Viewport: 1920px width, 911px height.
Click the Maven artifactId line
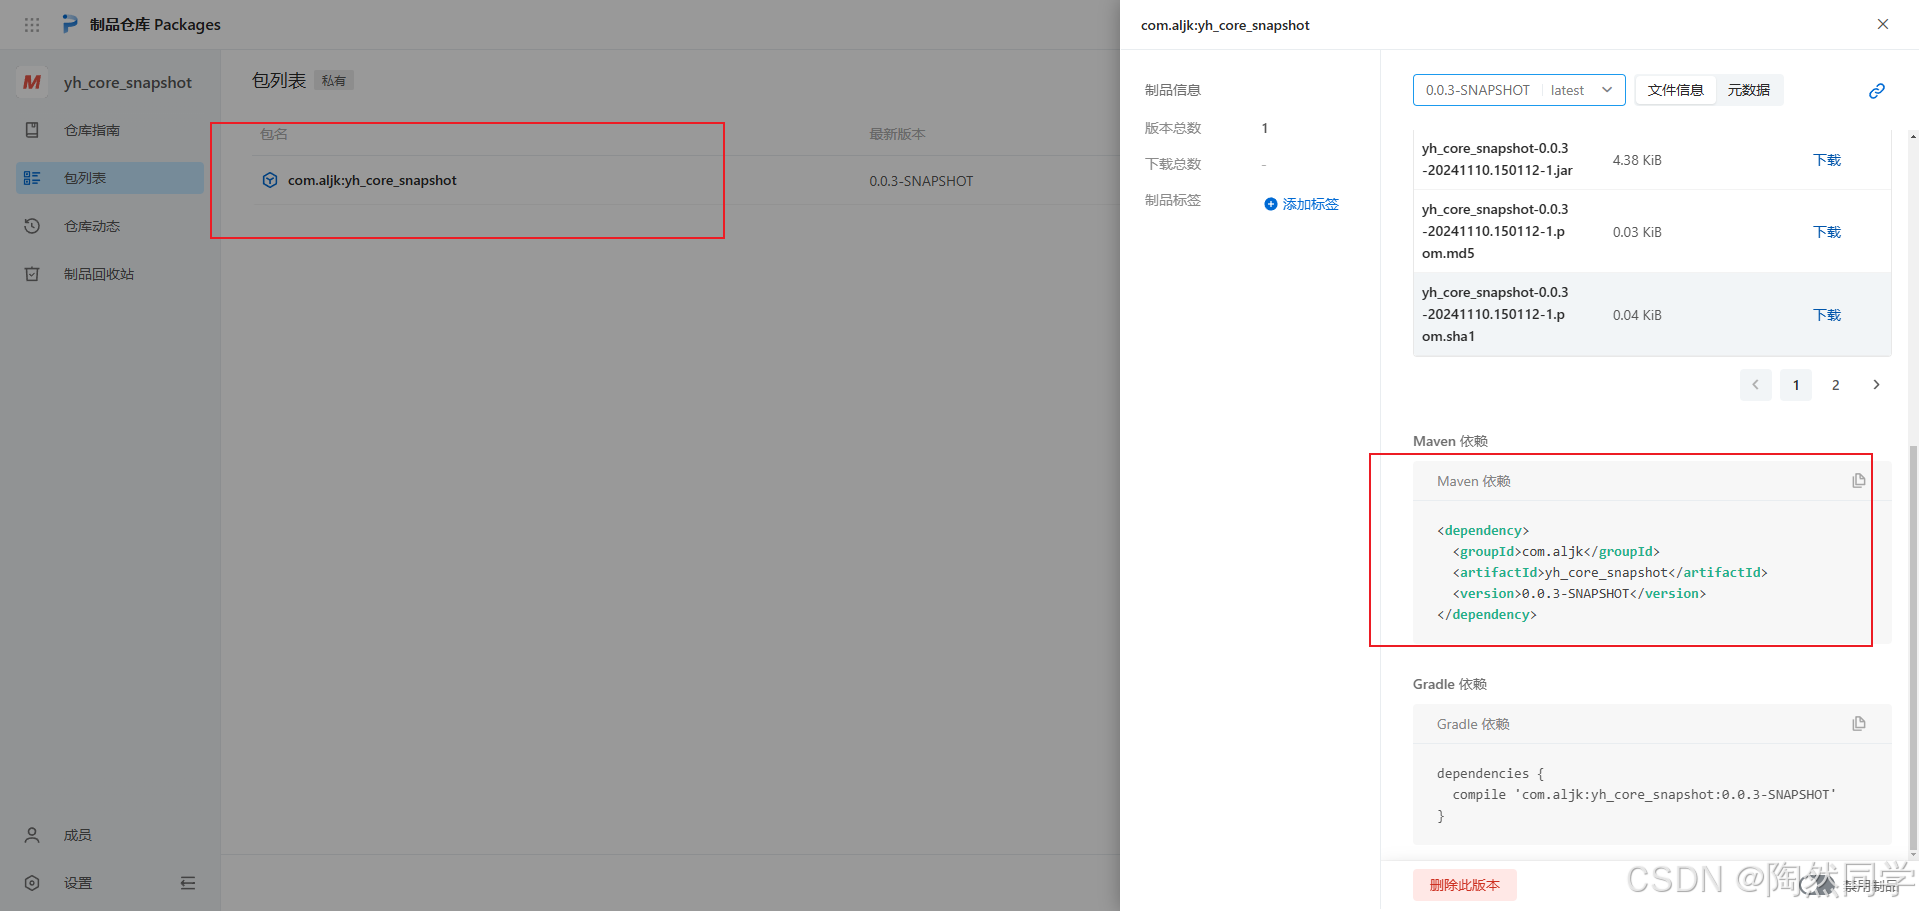click(x=1610, y=573)
